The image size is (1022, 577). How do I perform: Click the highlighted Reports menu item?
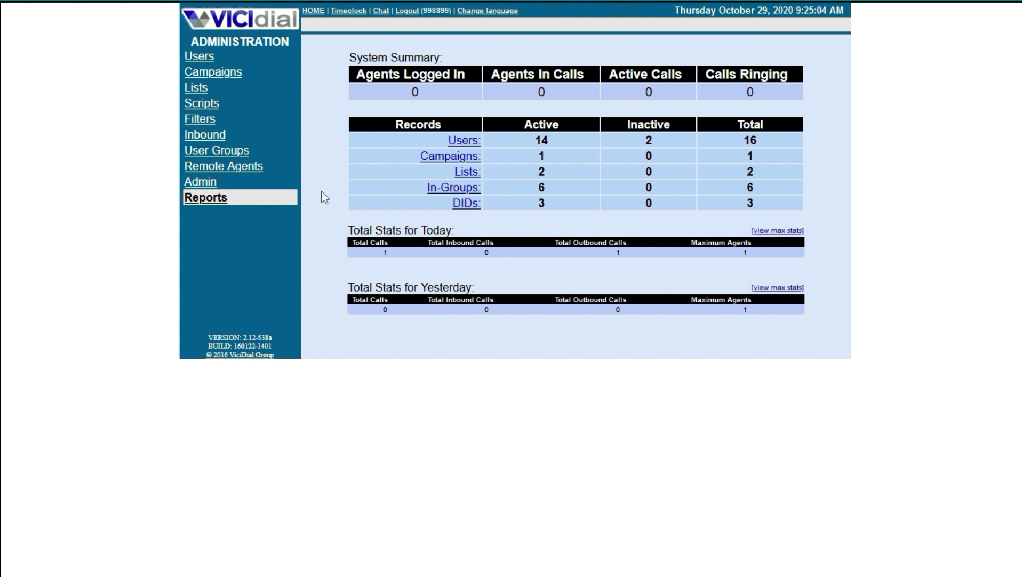click(x=206, y=198)
